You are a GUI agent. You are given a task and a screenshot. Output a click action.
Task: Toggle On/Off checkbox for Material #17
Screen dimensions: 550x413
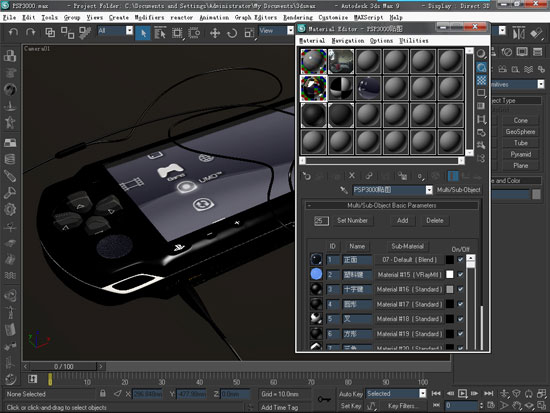click(x=461, y=304)
